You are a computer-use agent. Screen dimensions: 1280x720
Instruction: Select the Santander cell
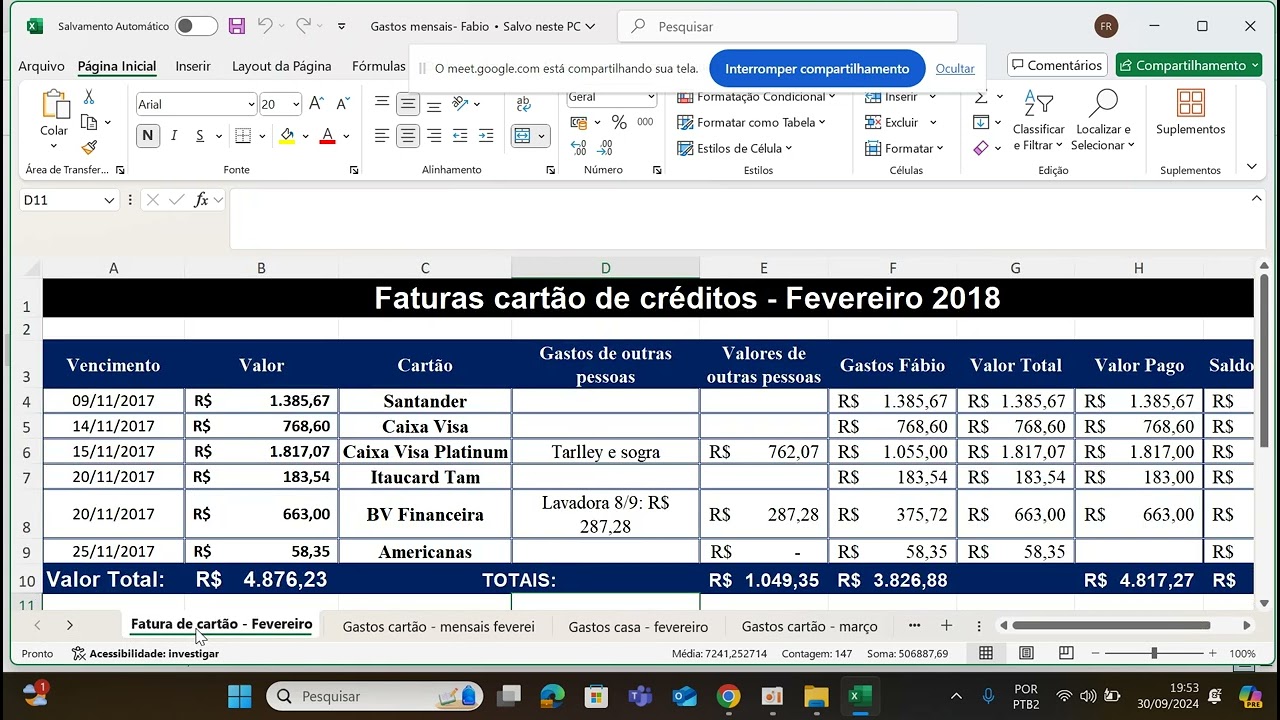(425, 401)
